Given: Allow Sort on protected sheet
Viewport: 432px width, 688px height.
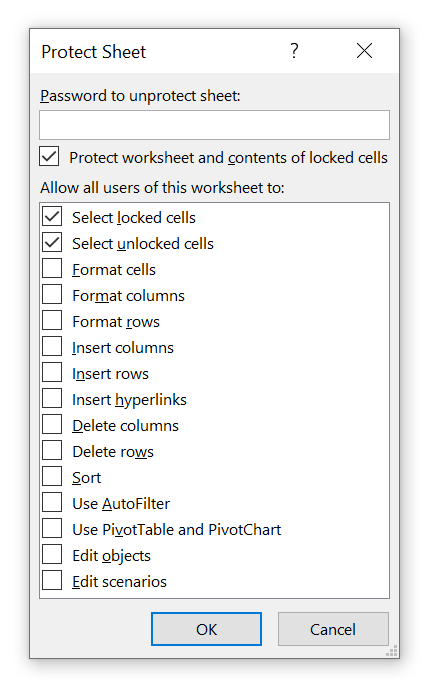Looking at the screenshot, I should [52, 477].
